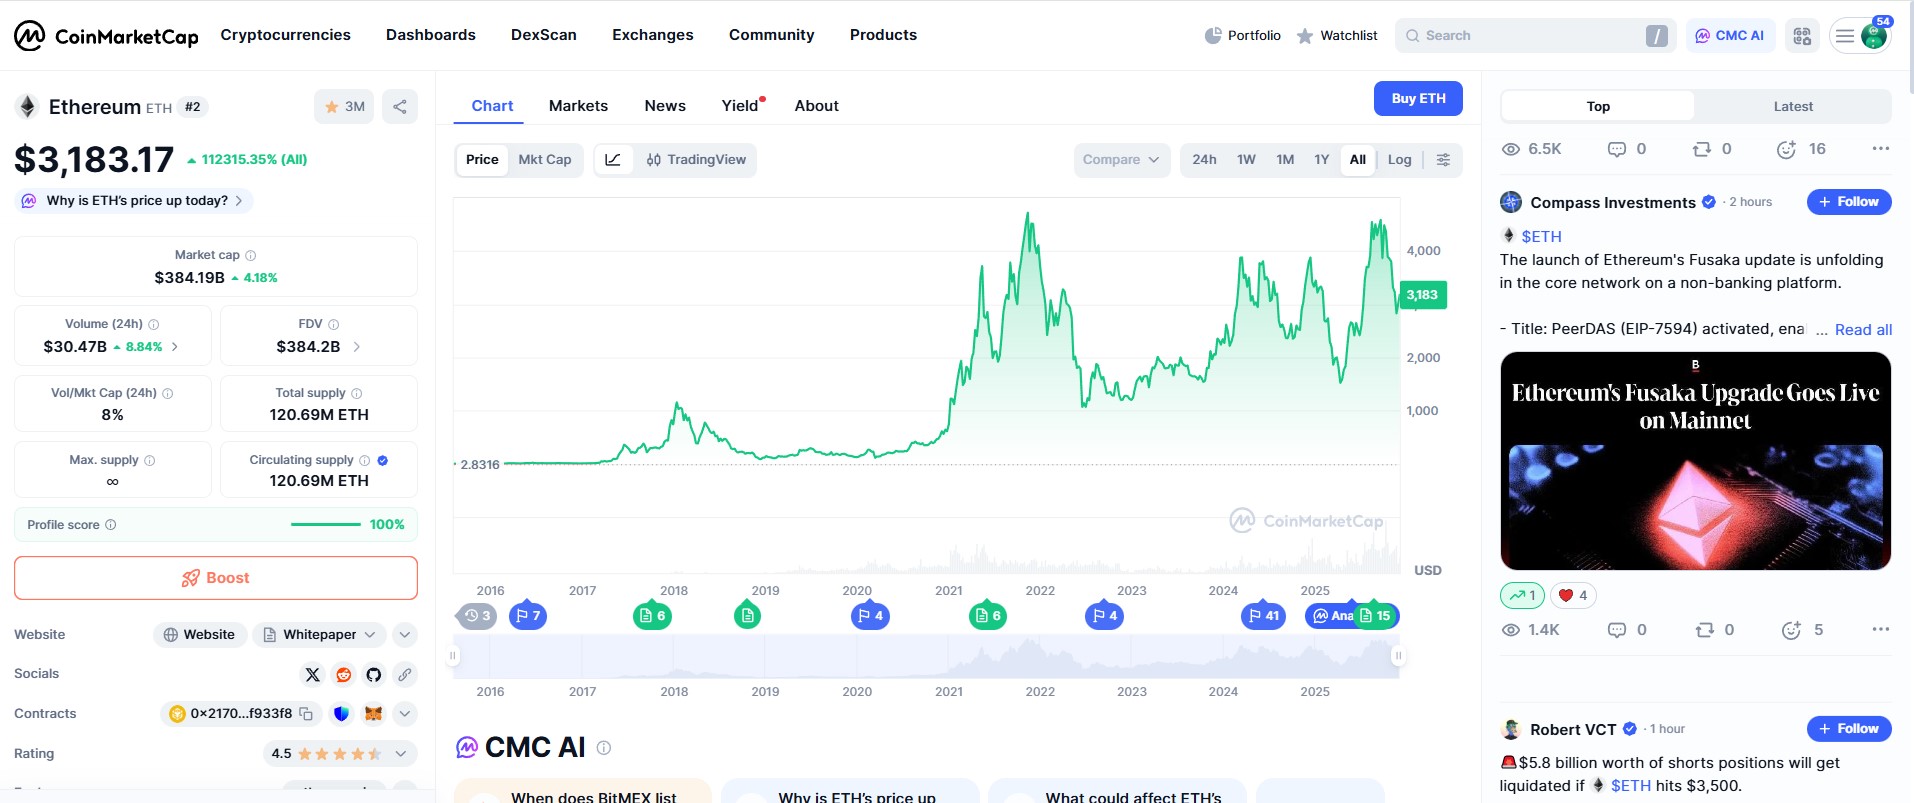Switch chart to Mkt Cap view

point(545,160)
